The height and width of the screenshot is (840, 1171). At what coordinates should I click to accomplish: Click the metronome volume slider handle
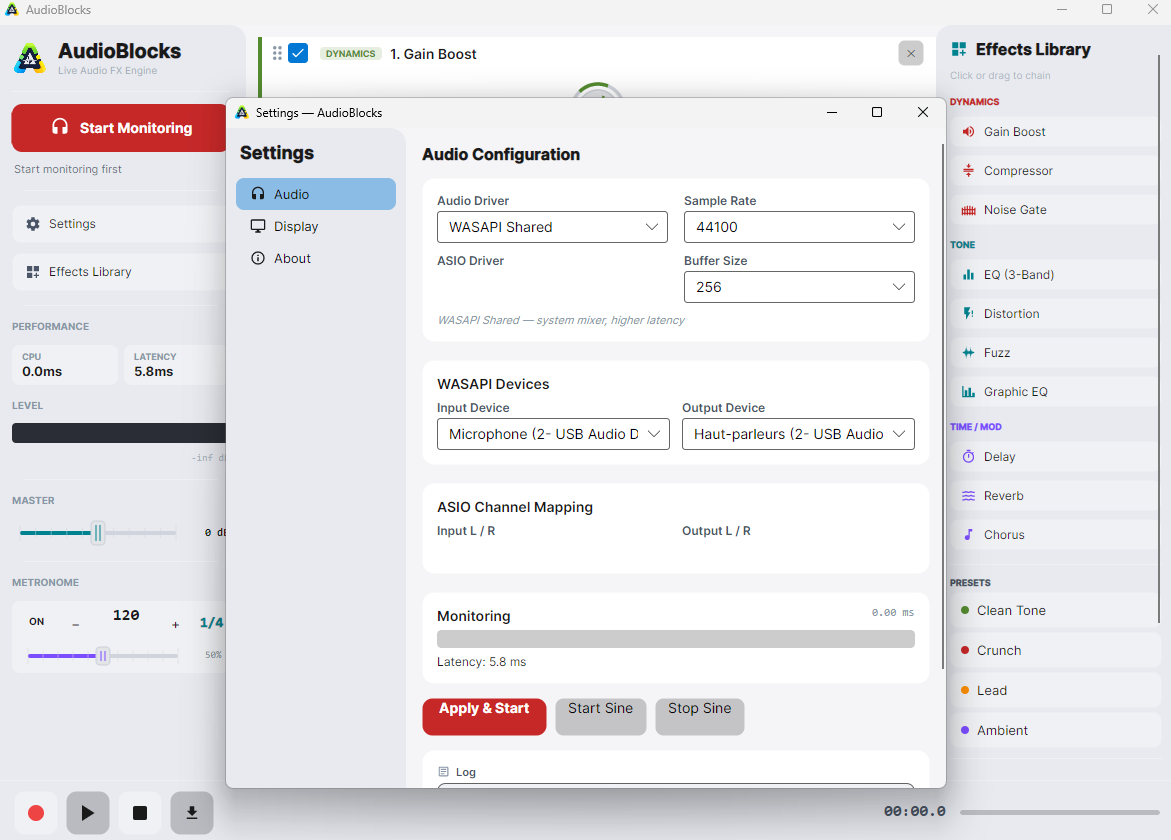click(103, 656)
